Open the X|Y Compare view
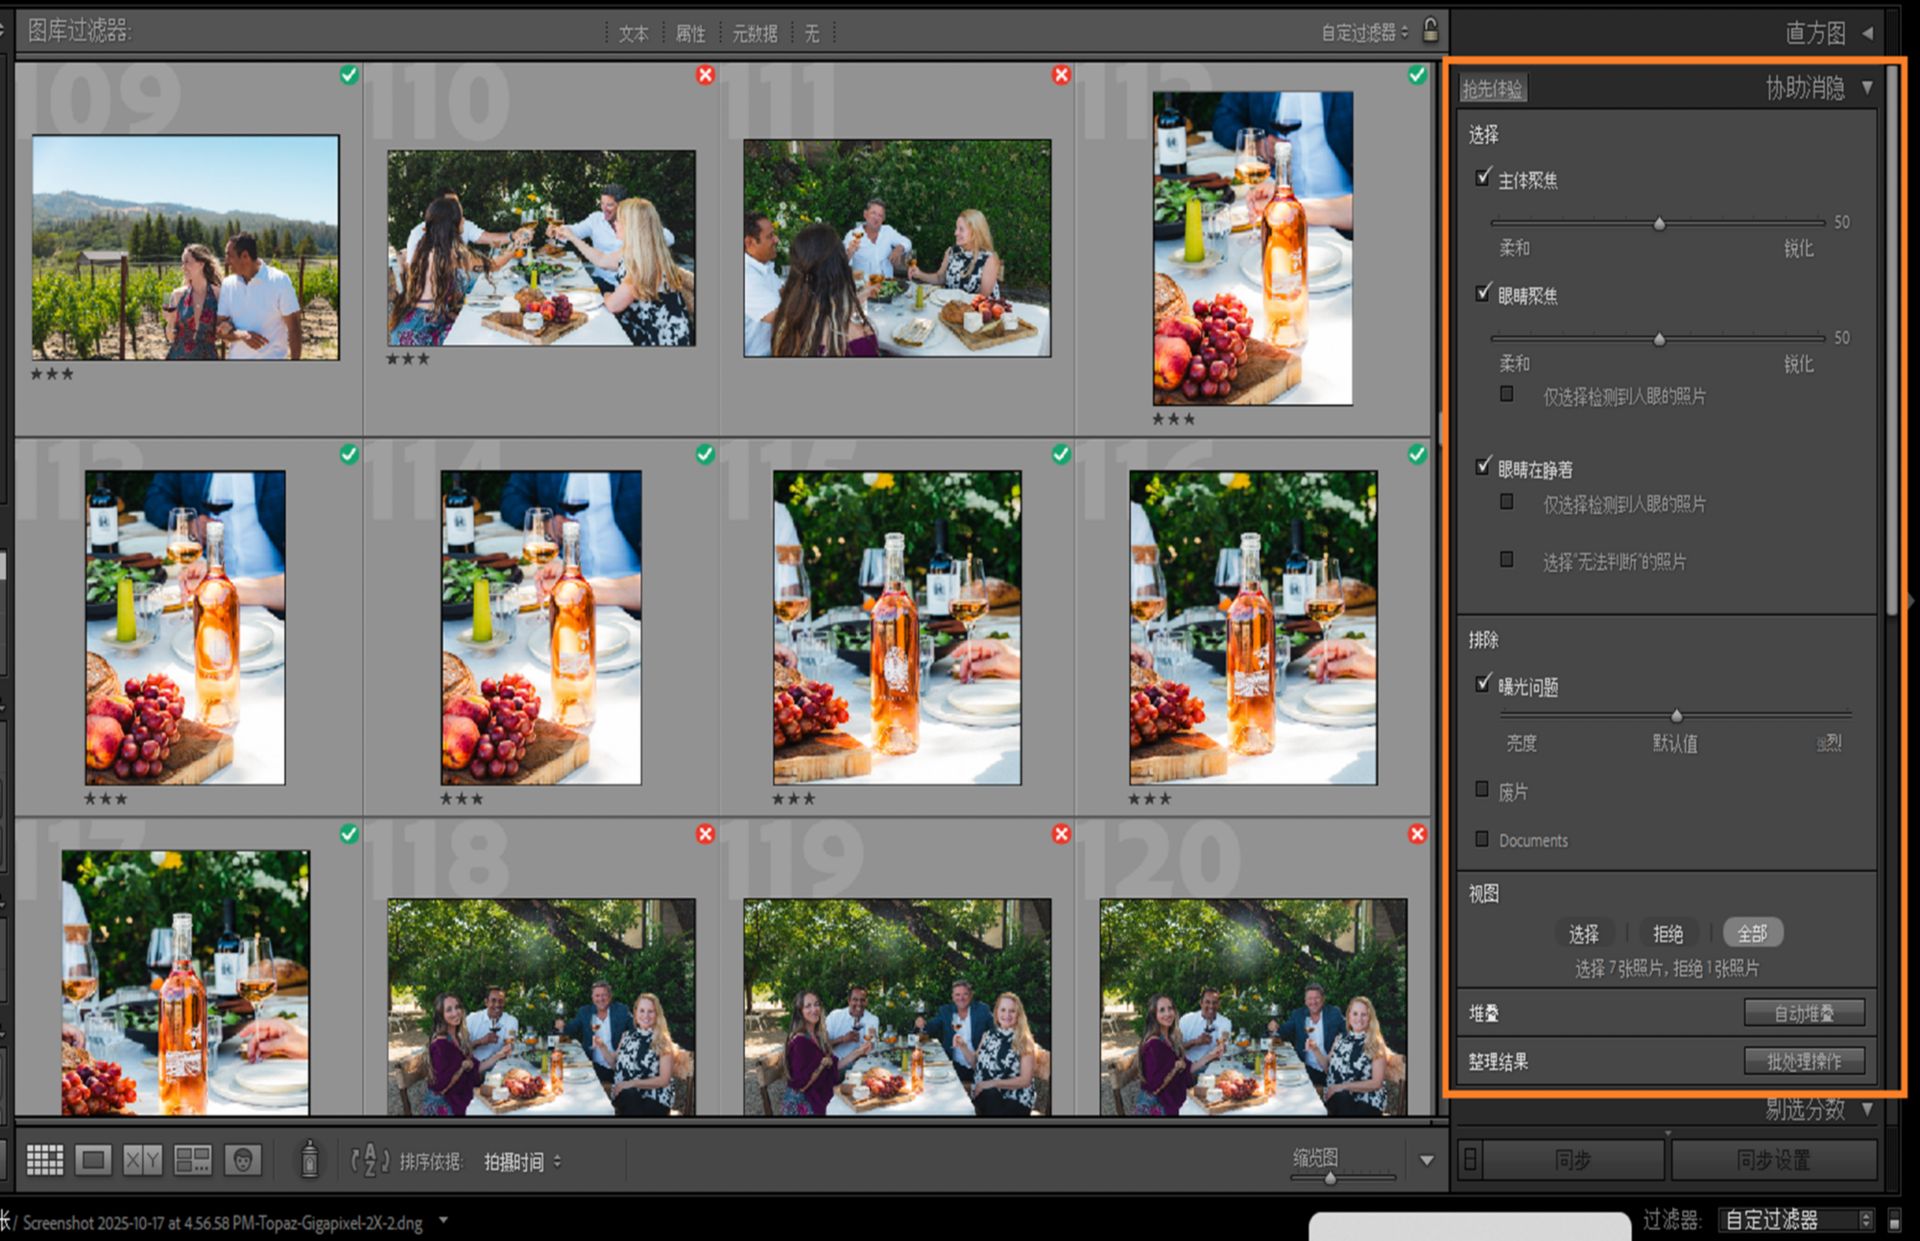 [142, 1160]
